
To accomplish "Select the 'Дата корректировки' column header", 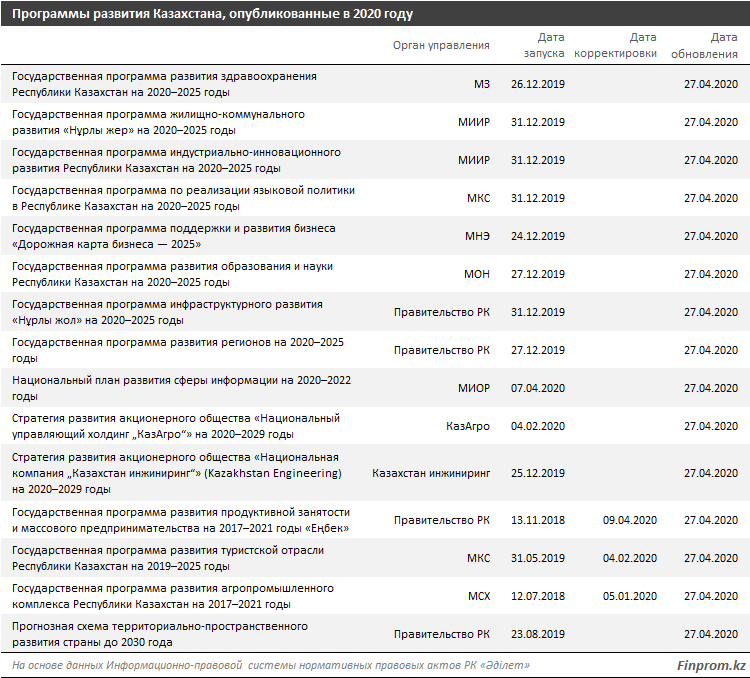I will [x=615, y=45].
